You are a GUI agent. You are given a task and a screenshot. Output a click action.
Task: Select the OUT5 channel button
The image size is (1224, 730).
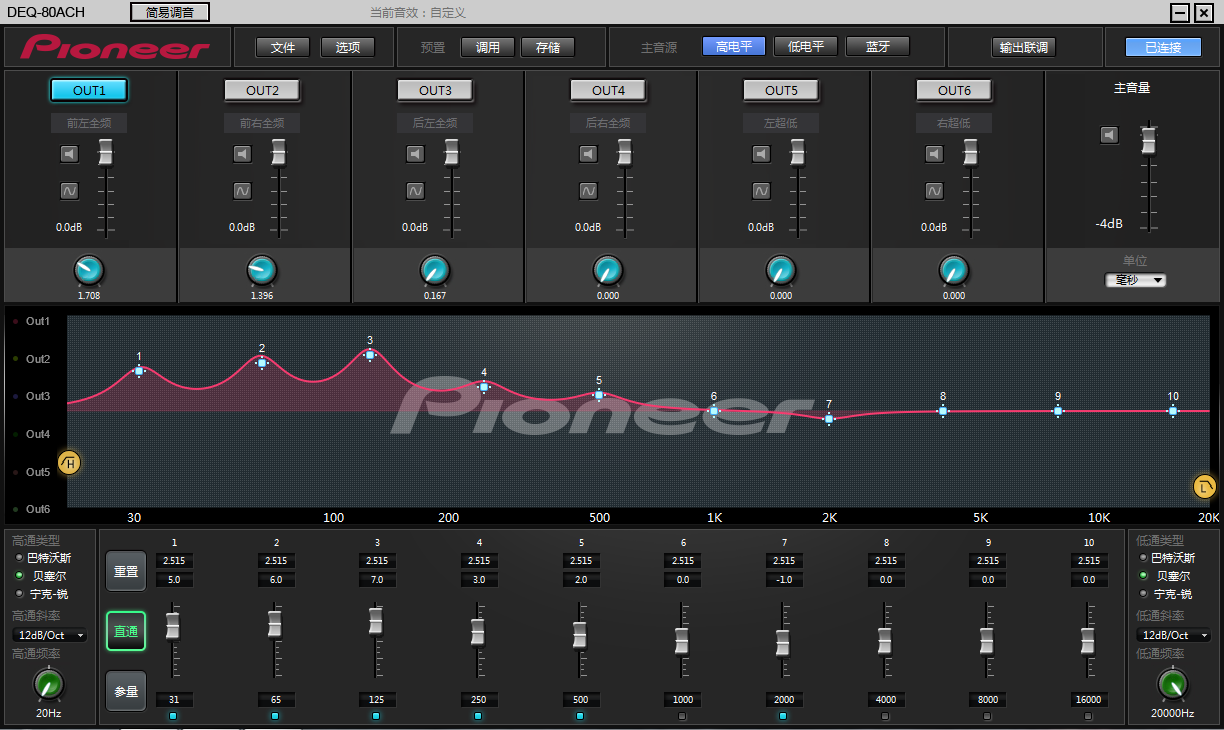click(781, 90)
